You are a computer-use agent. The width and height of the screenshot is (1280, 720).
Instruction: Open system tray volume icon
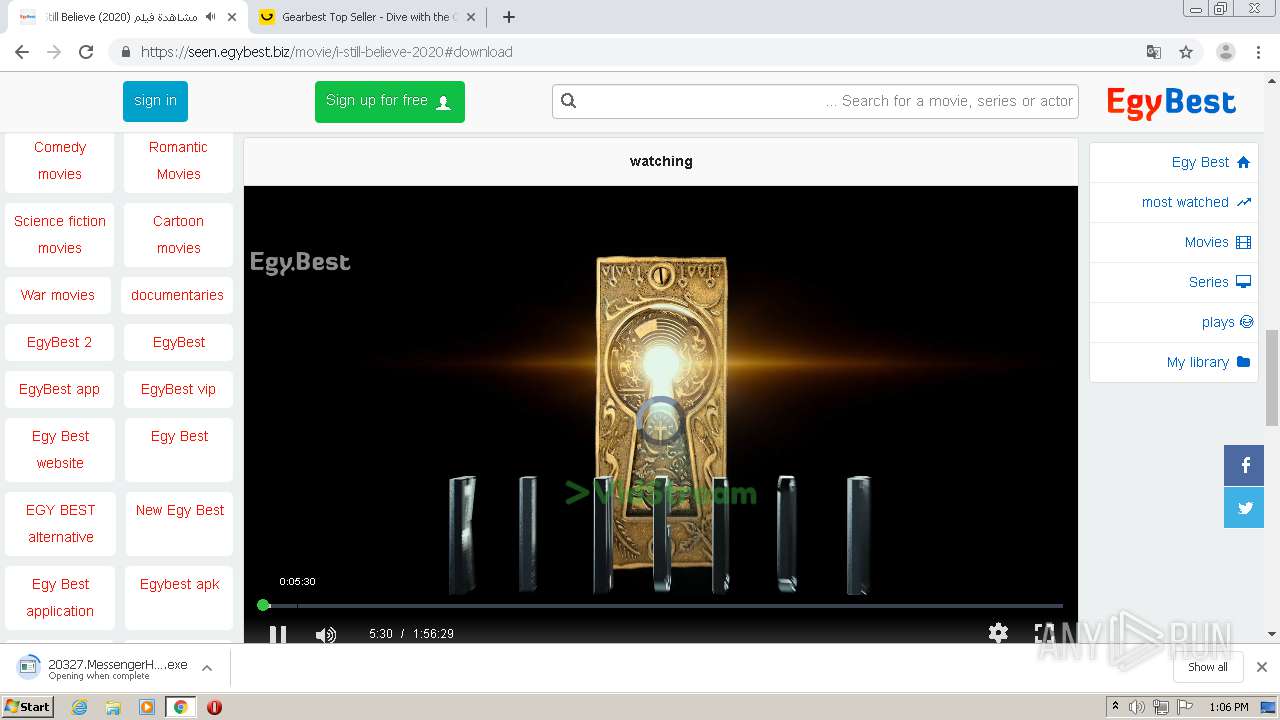[1137, 707]
